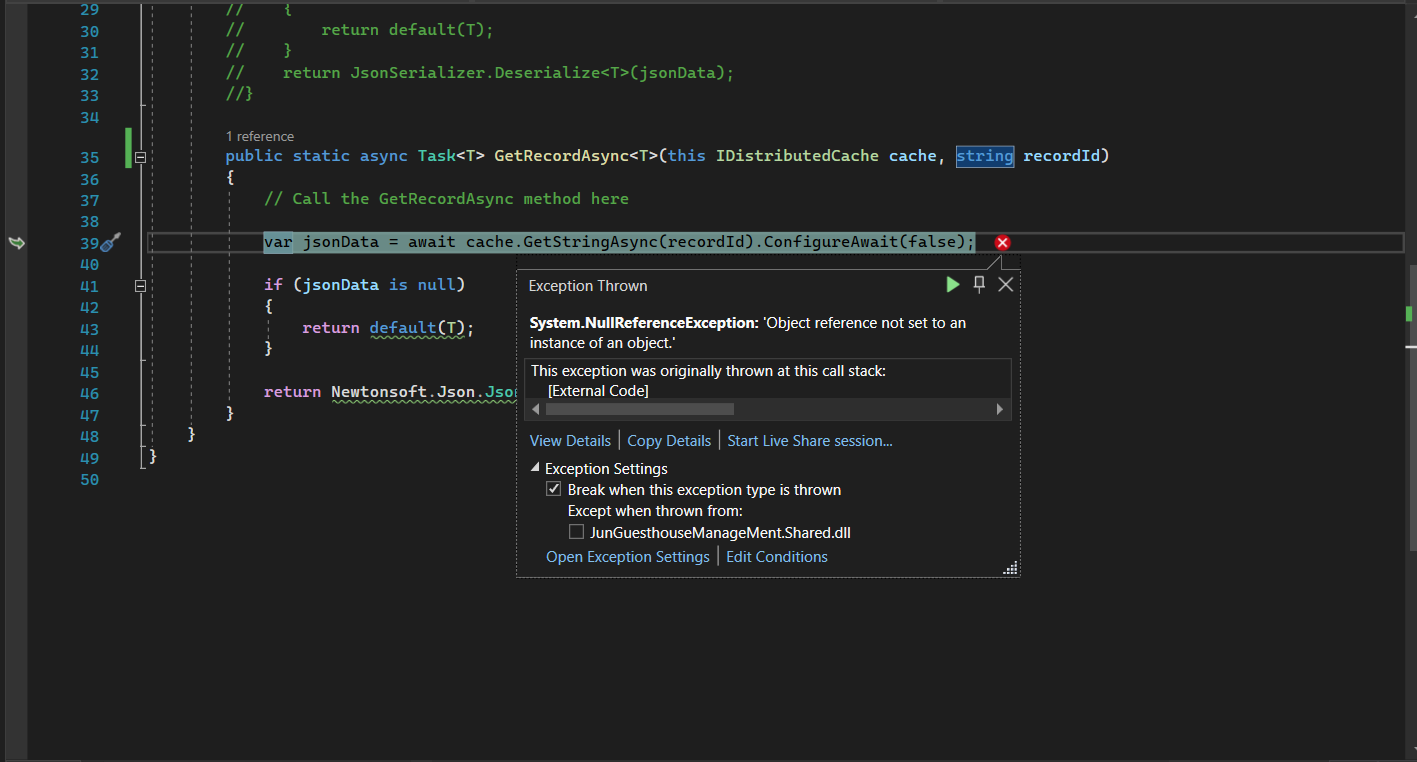Screen dimensions: 1417x762
Task: Uncheck Break when this exception type is thrown
Action: pos(553,490)
